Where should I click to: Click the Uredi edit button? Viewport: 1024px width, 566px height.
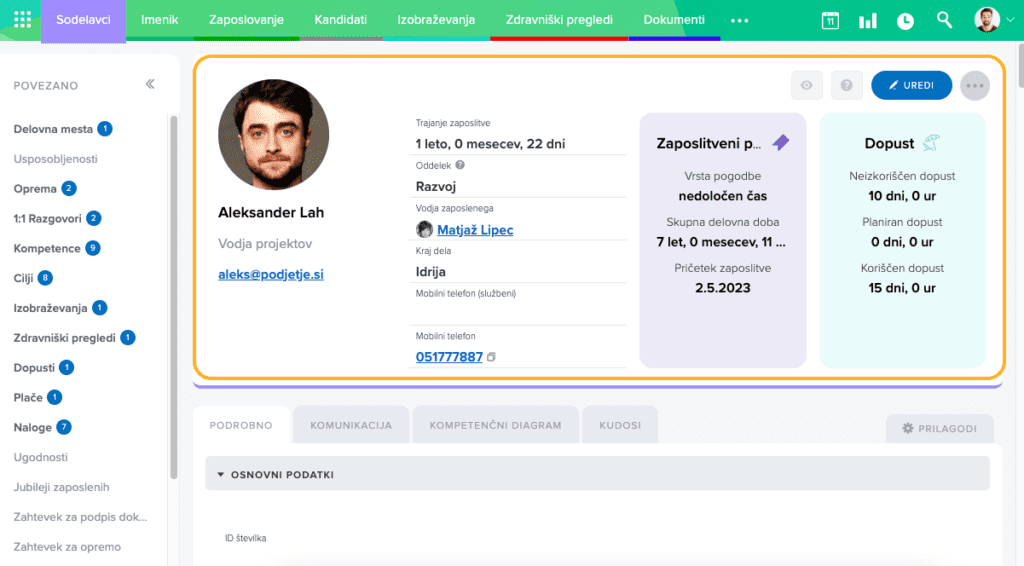coord(911,86)
